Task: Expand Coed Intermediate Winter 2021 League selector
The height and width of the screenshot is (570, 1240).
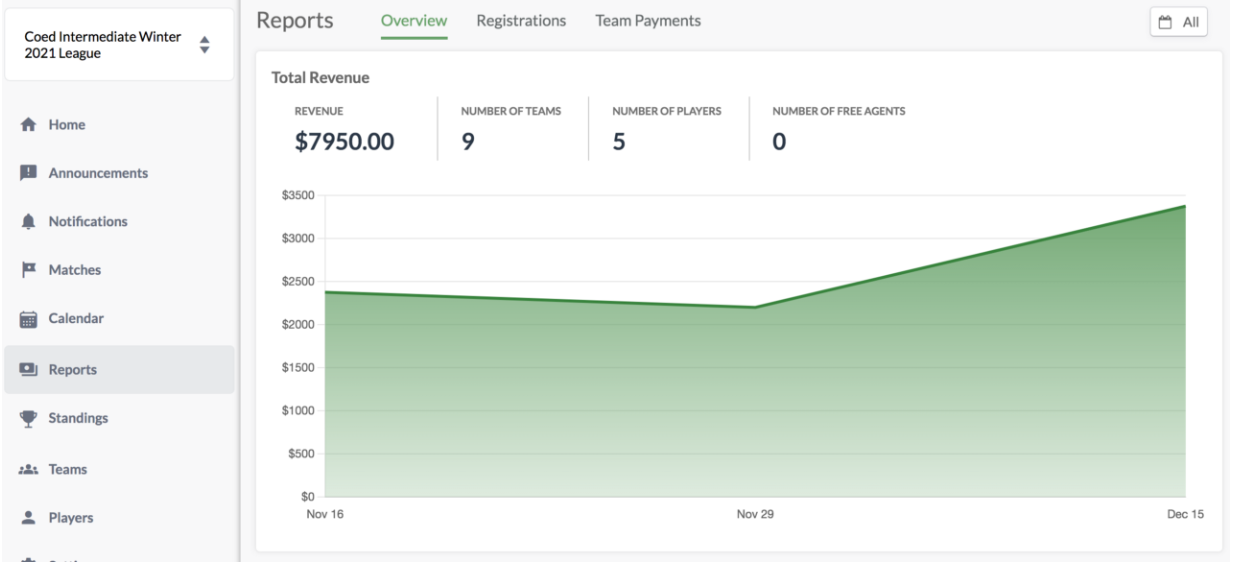Action: pos(119,45)
